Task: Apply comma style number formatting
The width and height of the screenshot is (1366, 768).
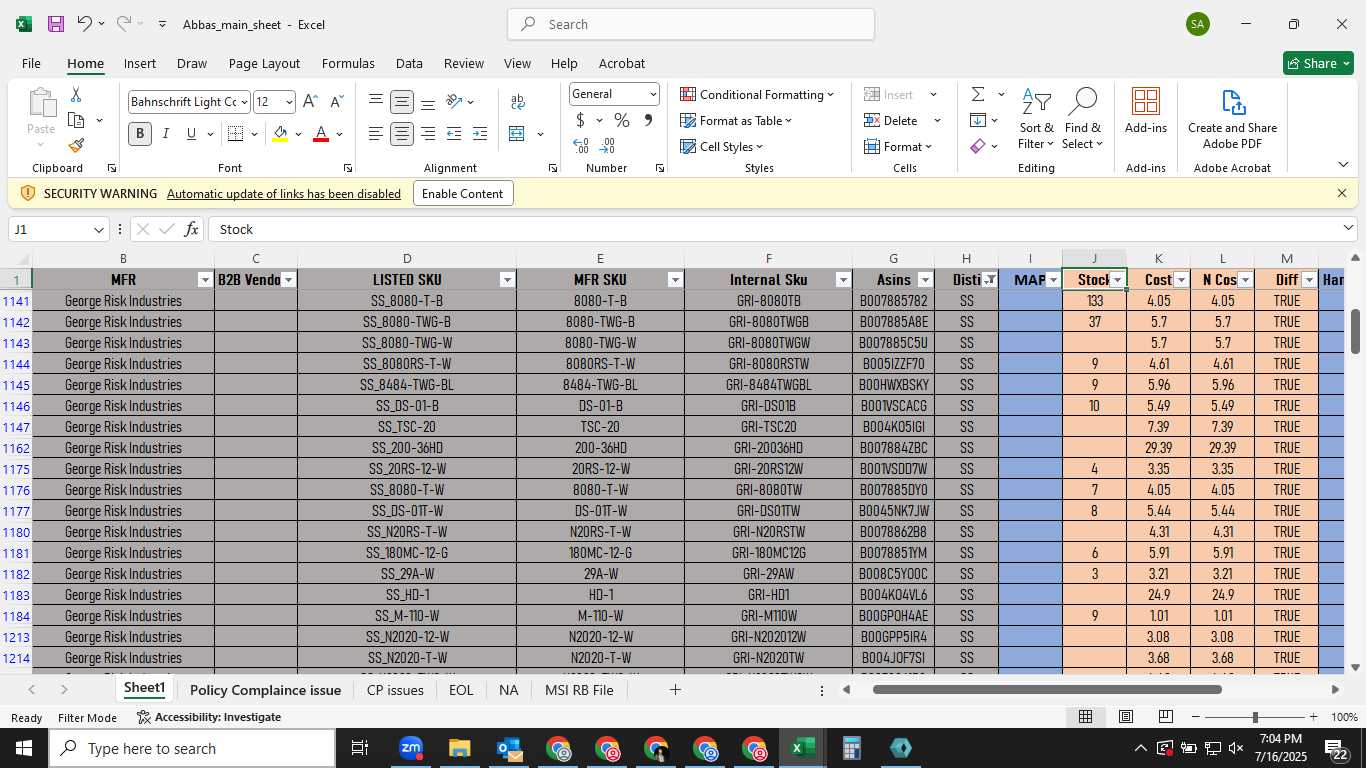Action: pos(648,120)
